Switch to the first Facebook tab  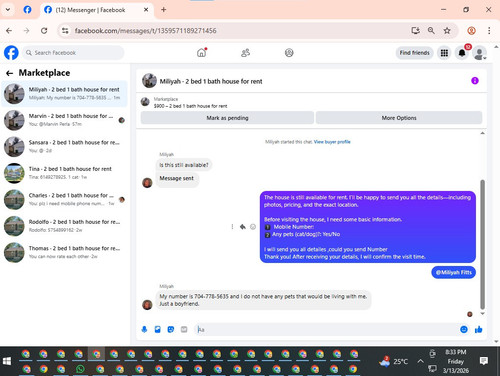(x=28, y=10)
